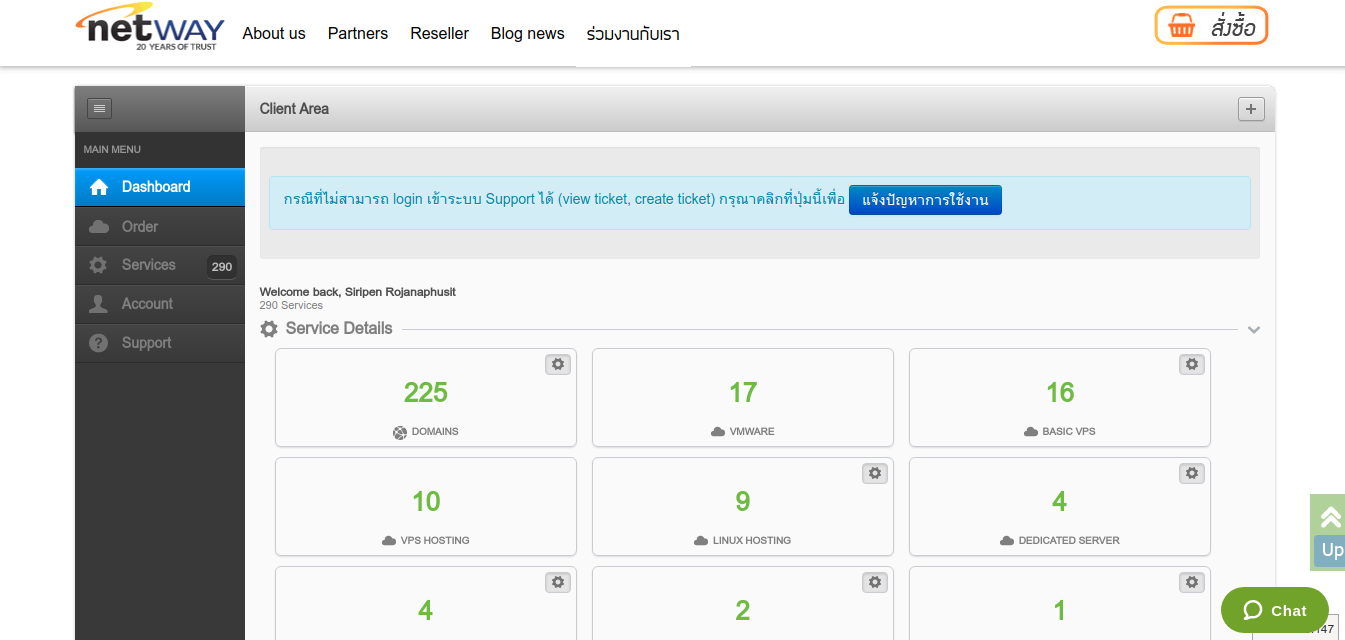This screenshot has height=640, width=1345.
Task: Open the 225 Domains card
Action: (x=425, y=397)
